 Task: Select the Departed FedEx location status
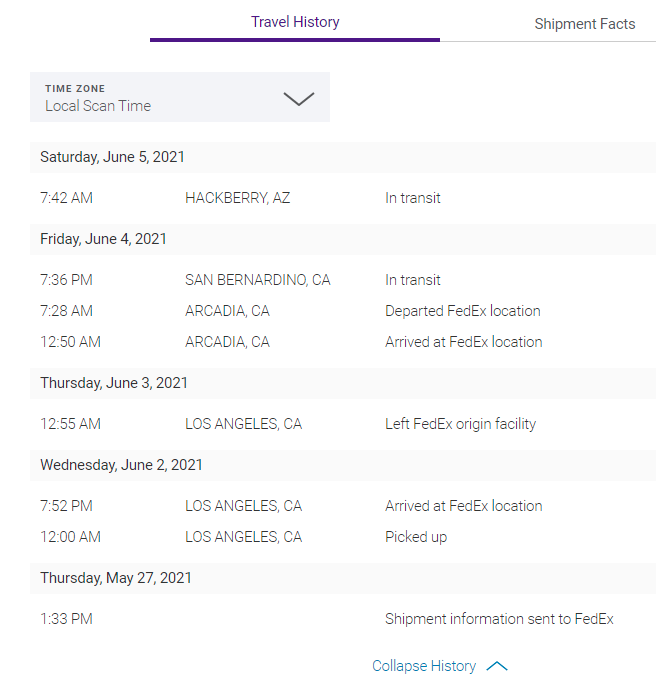[463, 311]
